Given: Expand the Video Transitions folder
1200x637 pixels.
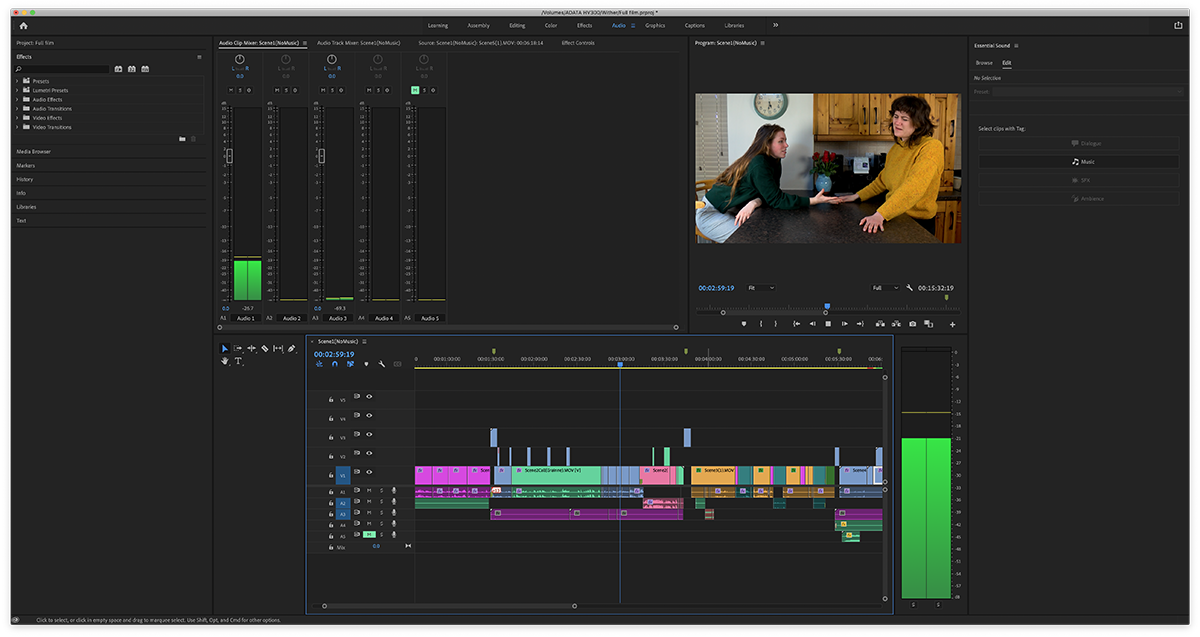Looking at the screenshot, I should coord(17,127).
